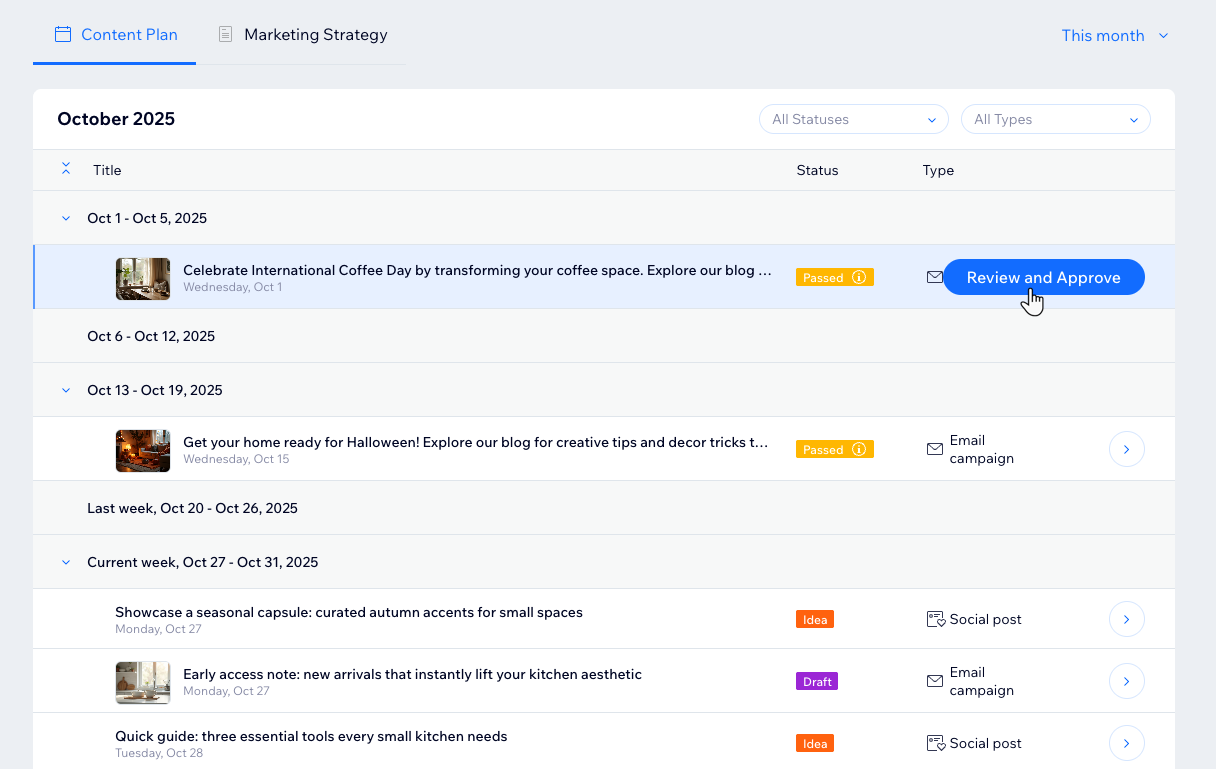Click social post icon in seasonal capsule row
The image size is (1216, 769).
point(936,620)
